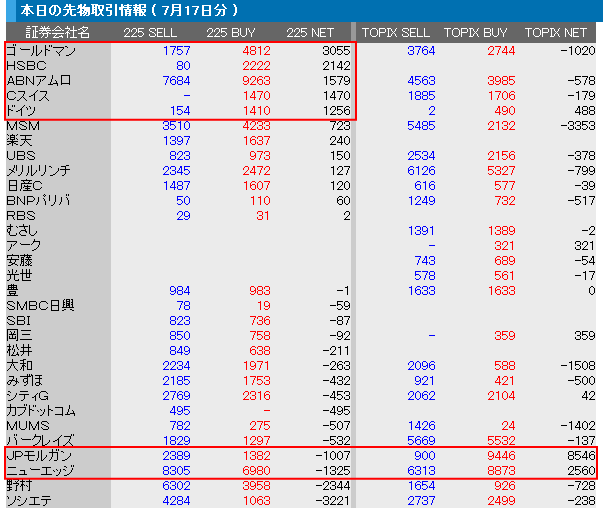Screen dimensions: 603x510
Task: Select the JPモルガン row name
Action: (x=39, y=455)
